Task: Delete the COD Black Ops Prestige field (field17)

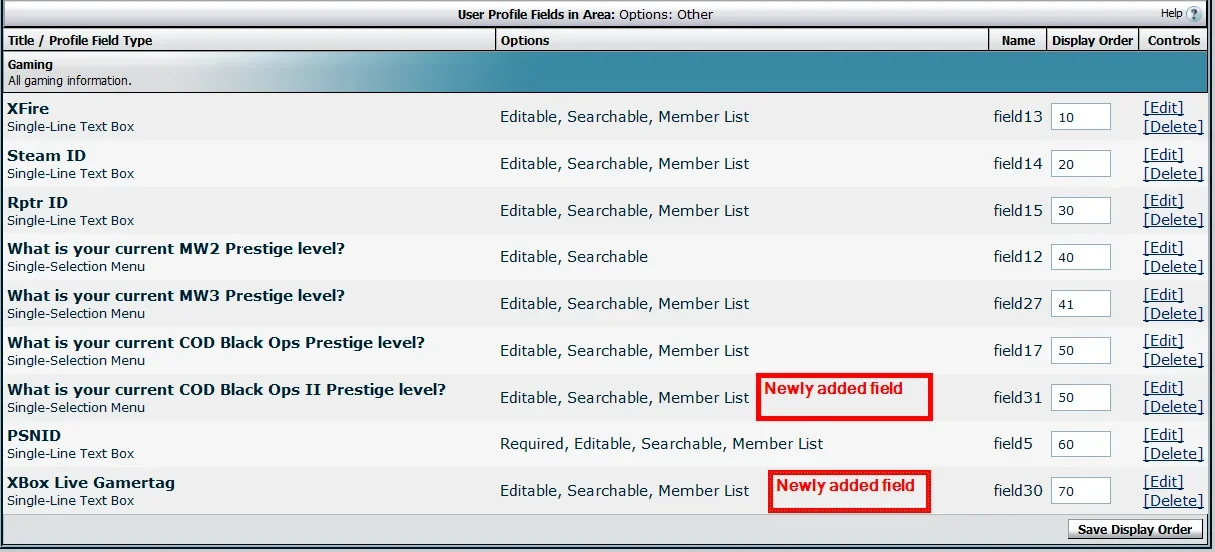Action: point(1173,360)
